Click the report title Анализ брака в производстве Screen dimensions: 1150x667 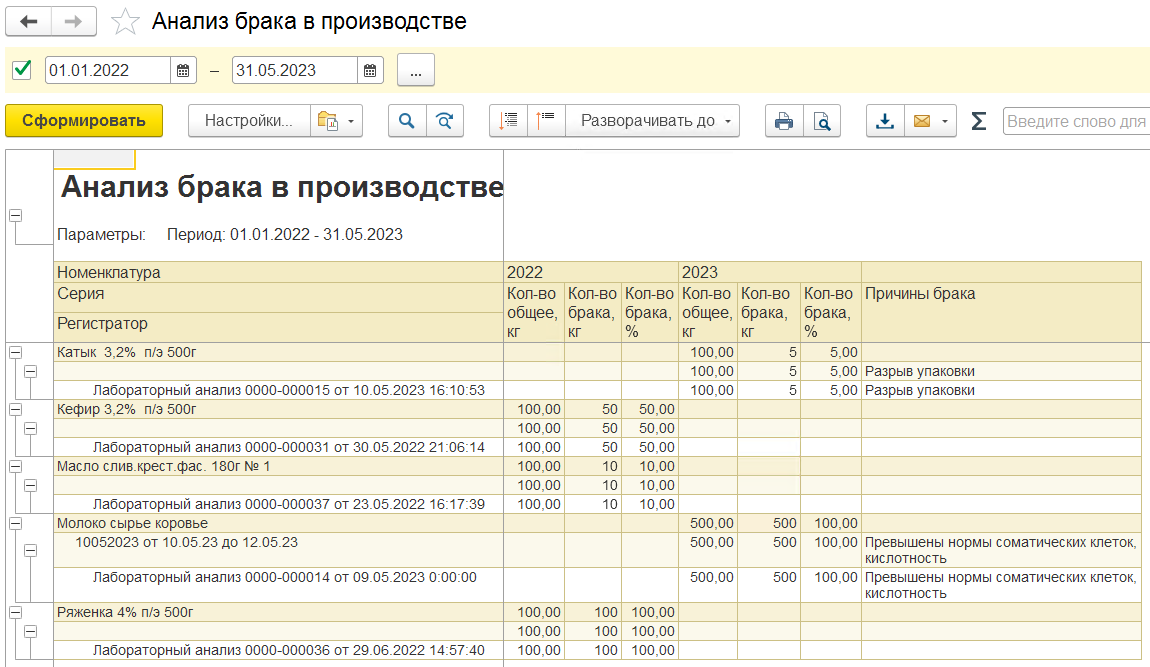click(282, 187)
